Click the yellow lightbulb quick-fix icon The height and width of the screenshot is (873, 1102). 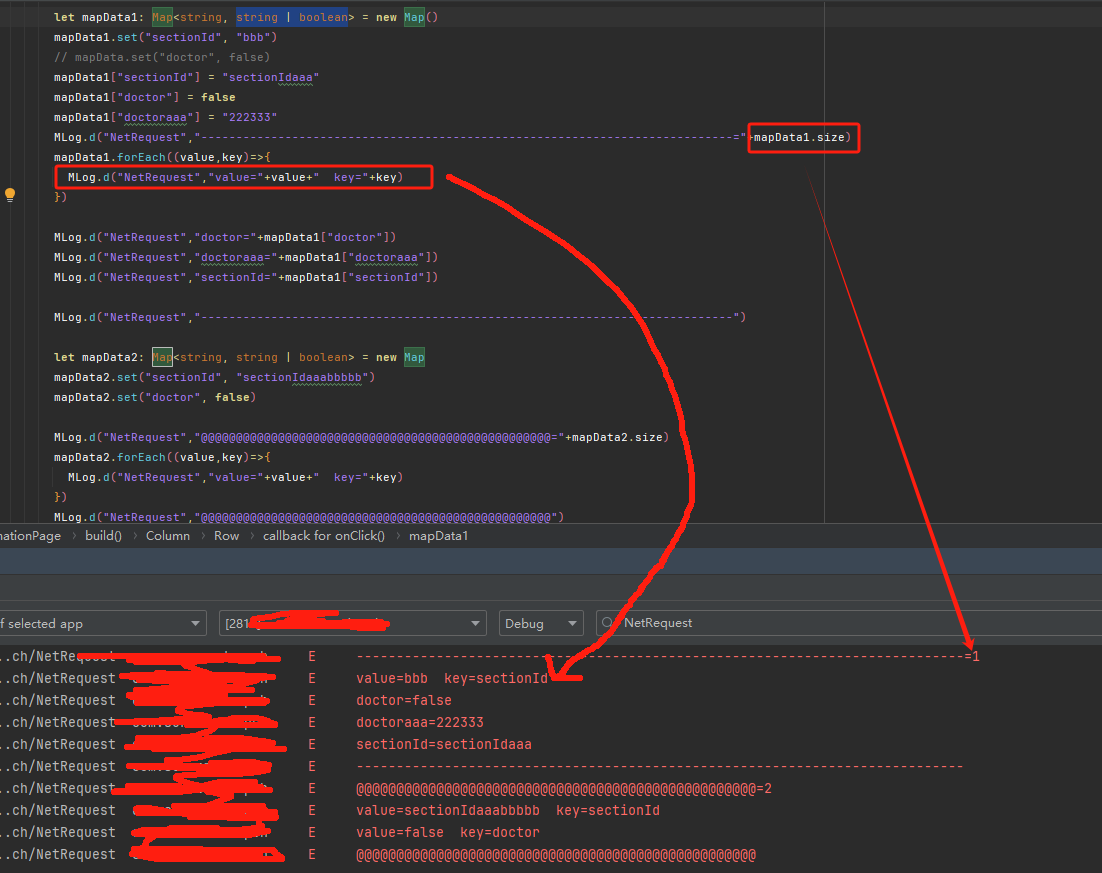tap(10, 195)
